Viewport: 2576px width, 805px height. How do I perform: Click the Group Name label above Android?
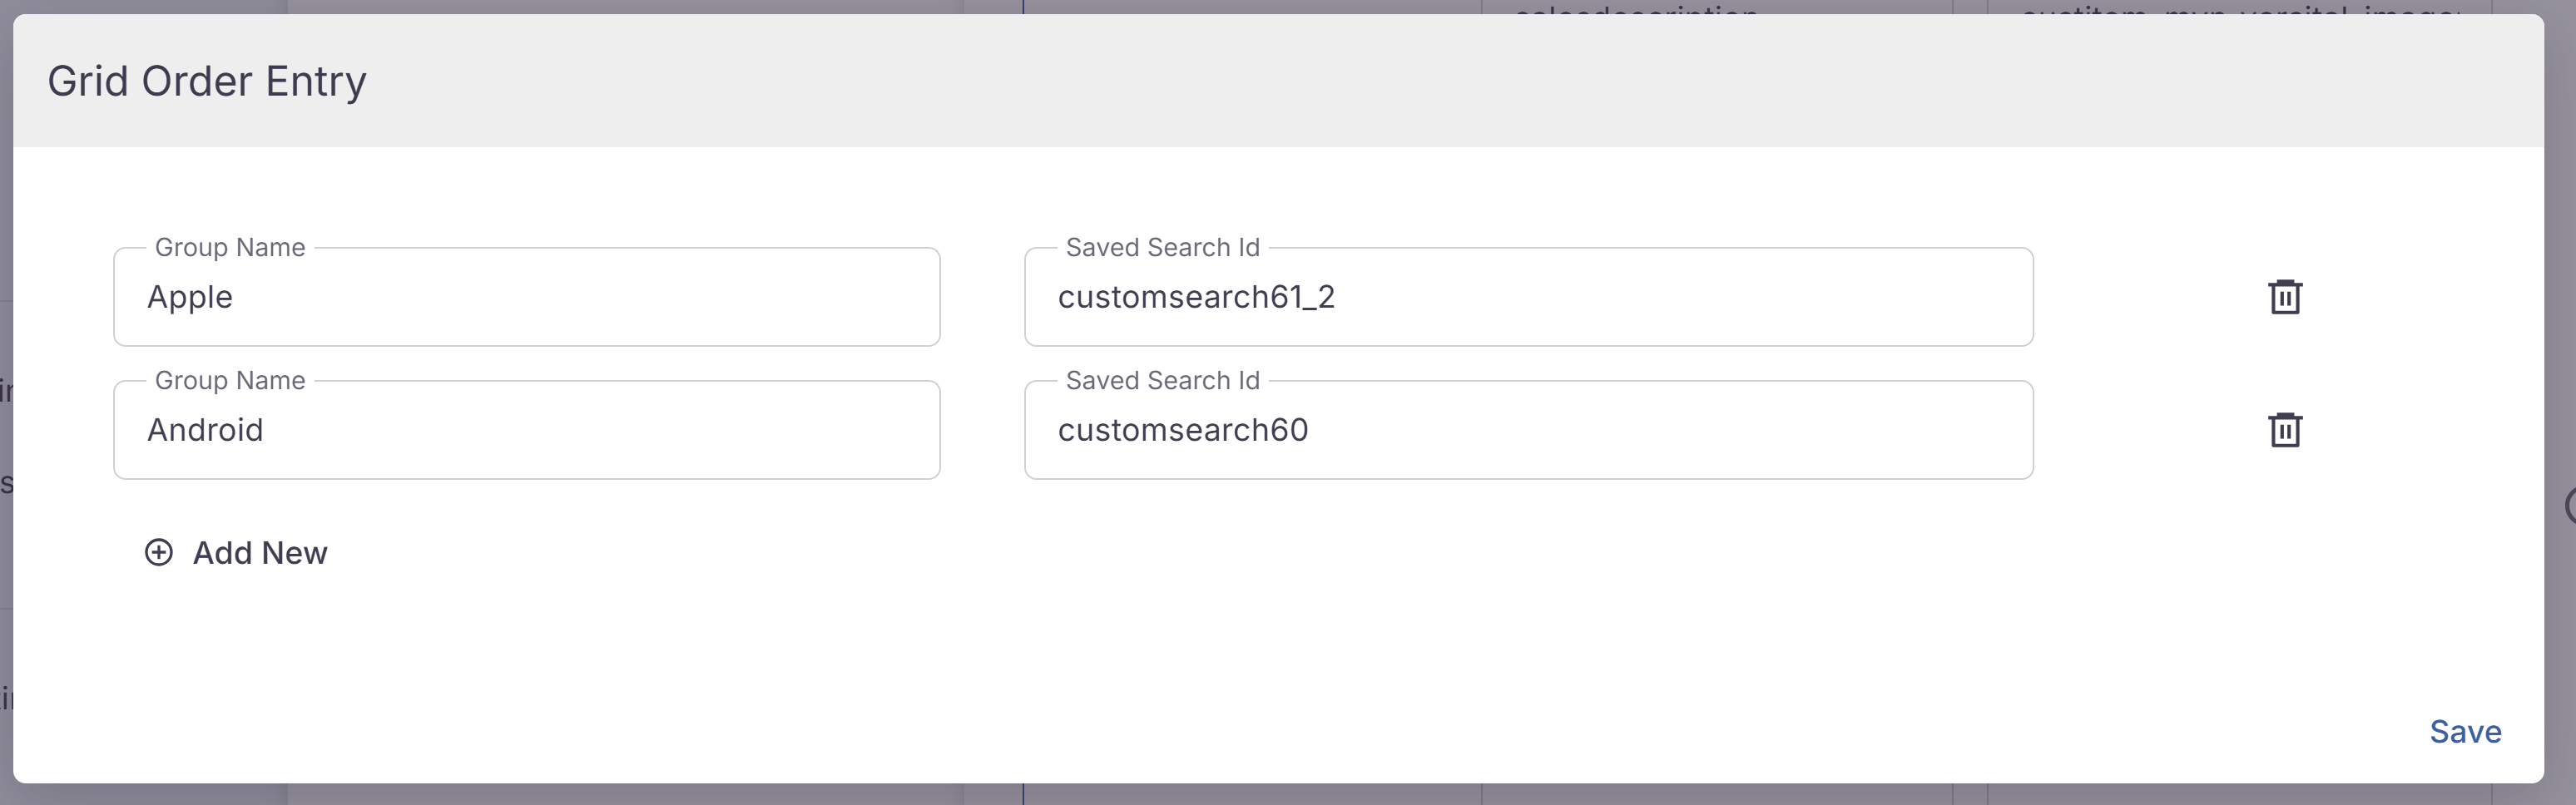coord(230,380)
